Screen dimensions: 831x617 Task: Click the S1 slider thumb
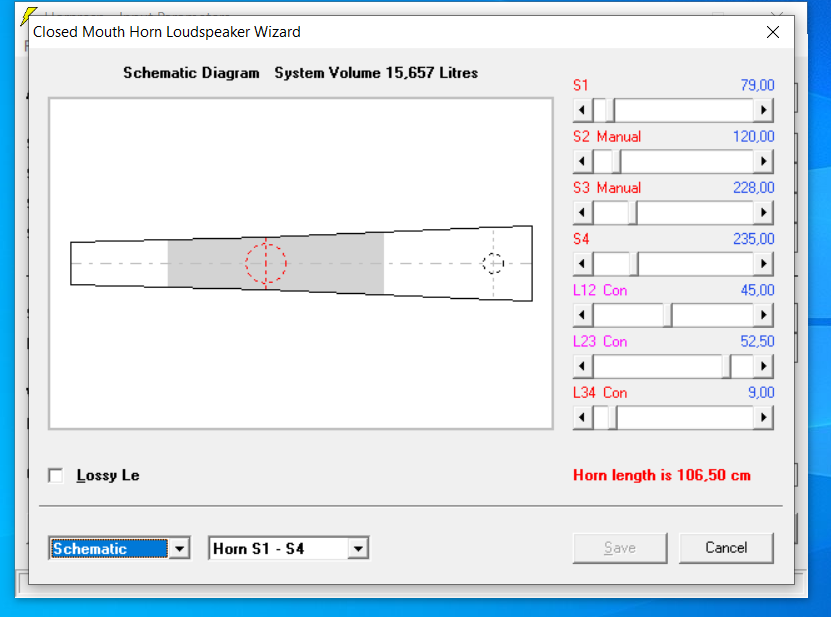coord(610,110)
